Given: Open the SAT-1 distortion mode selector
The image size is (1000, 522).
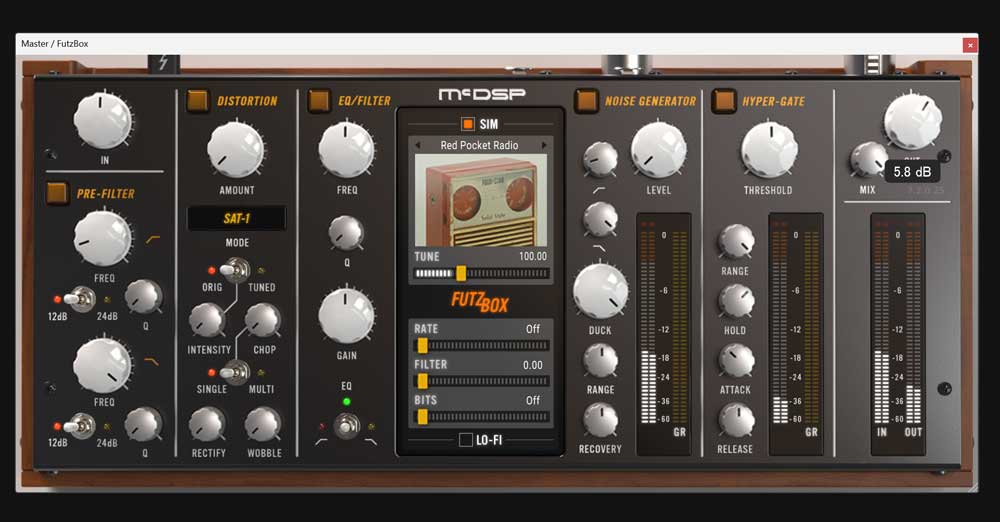Looking at the screenshot, I should click(236, 218).
